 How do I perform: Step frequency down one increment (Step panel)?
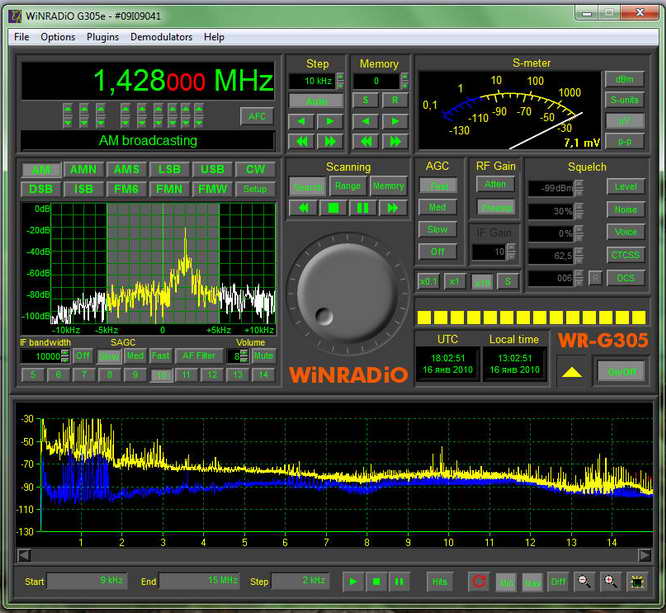[x=301, y=122]
